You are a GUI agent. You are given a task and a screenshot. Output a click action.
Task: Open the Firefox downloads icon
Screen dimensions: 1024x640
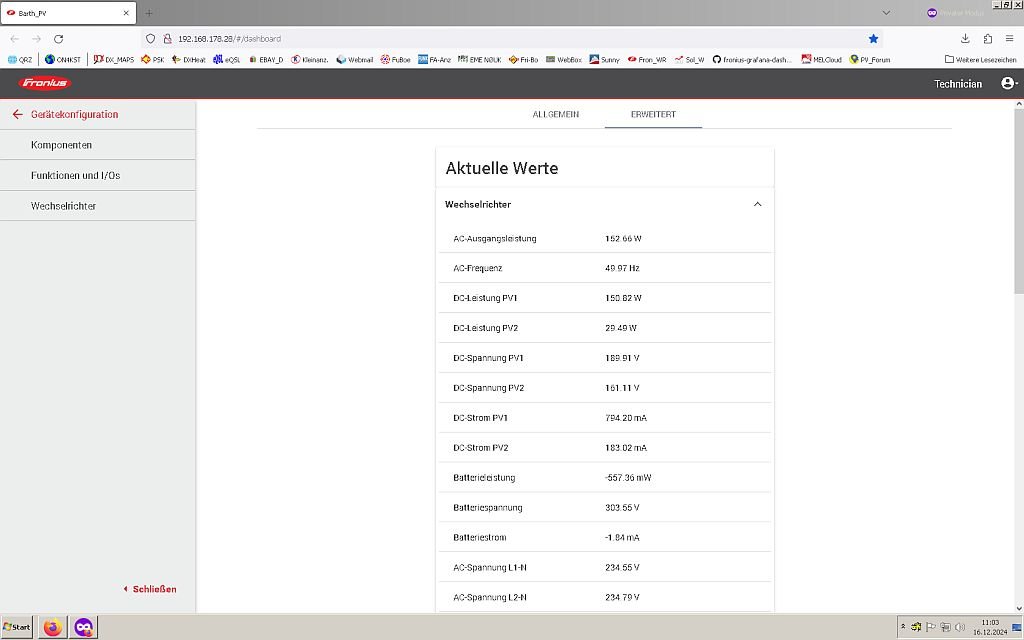pos(965,39)
